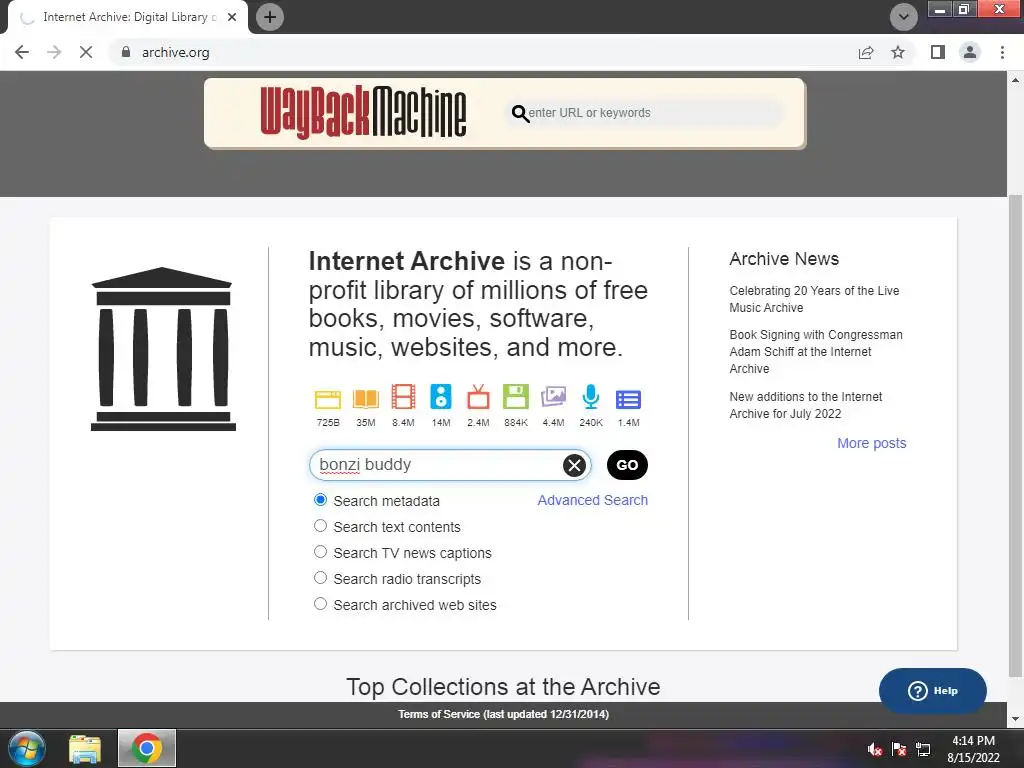Click the page vertical scrollbar thumb

(x=1015, y=434)
